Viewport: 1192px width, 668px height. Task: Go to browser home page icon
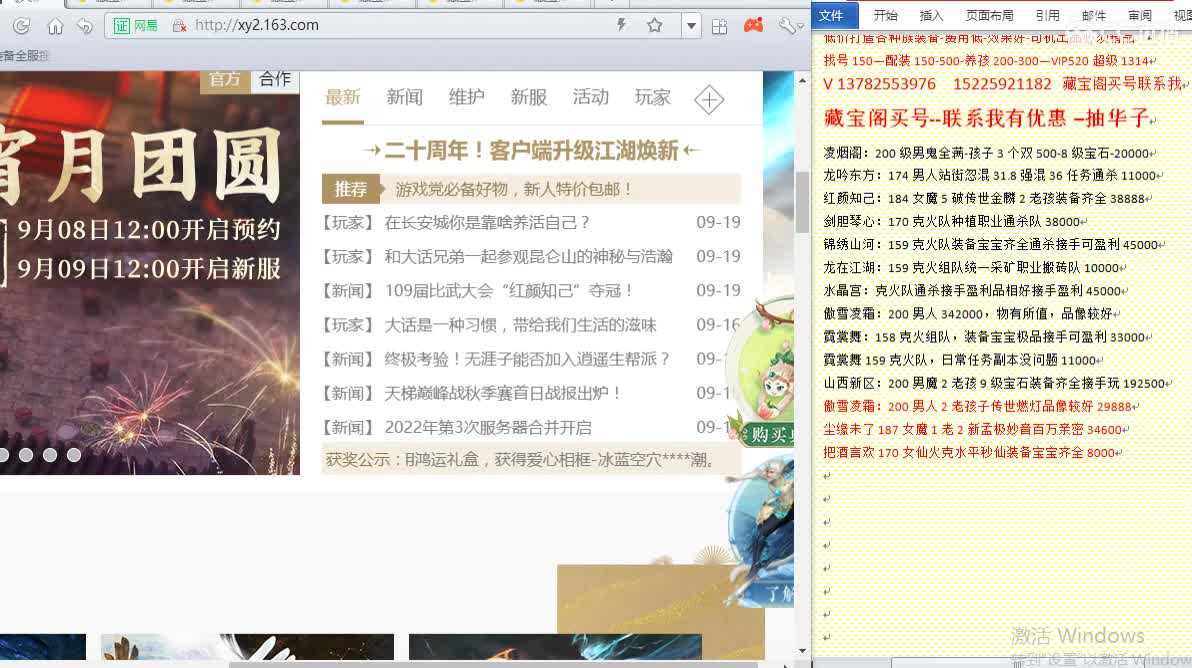[x=55, y=26]
